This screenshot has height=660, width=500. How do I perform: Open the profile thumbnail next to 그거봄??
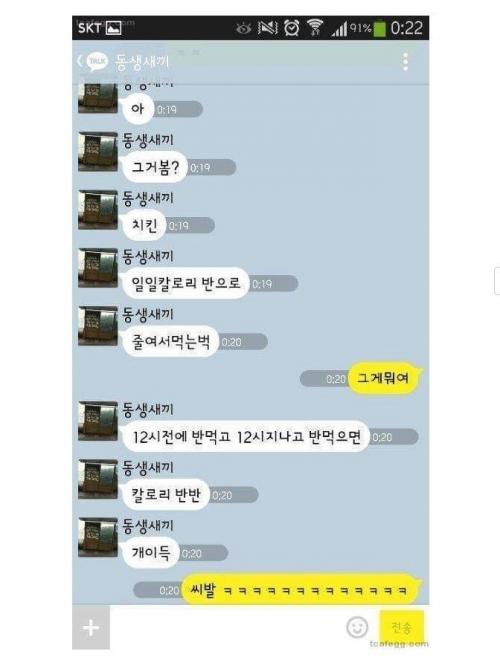[x=98, y=152]
